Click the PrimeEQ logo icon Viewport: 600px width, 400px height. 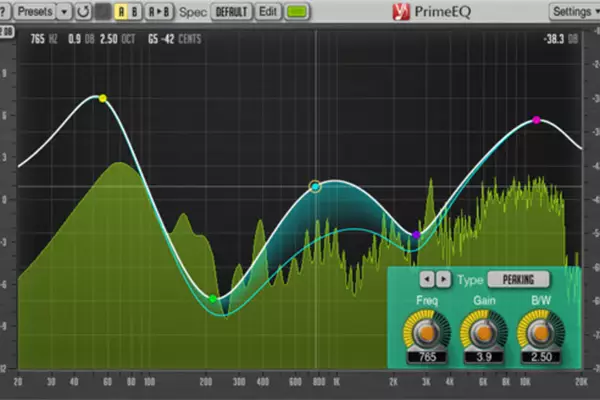(x=401, y=12)
